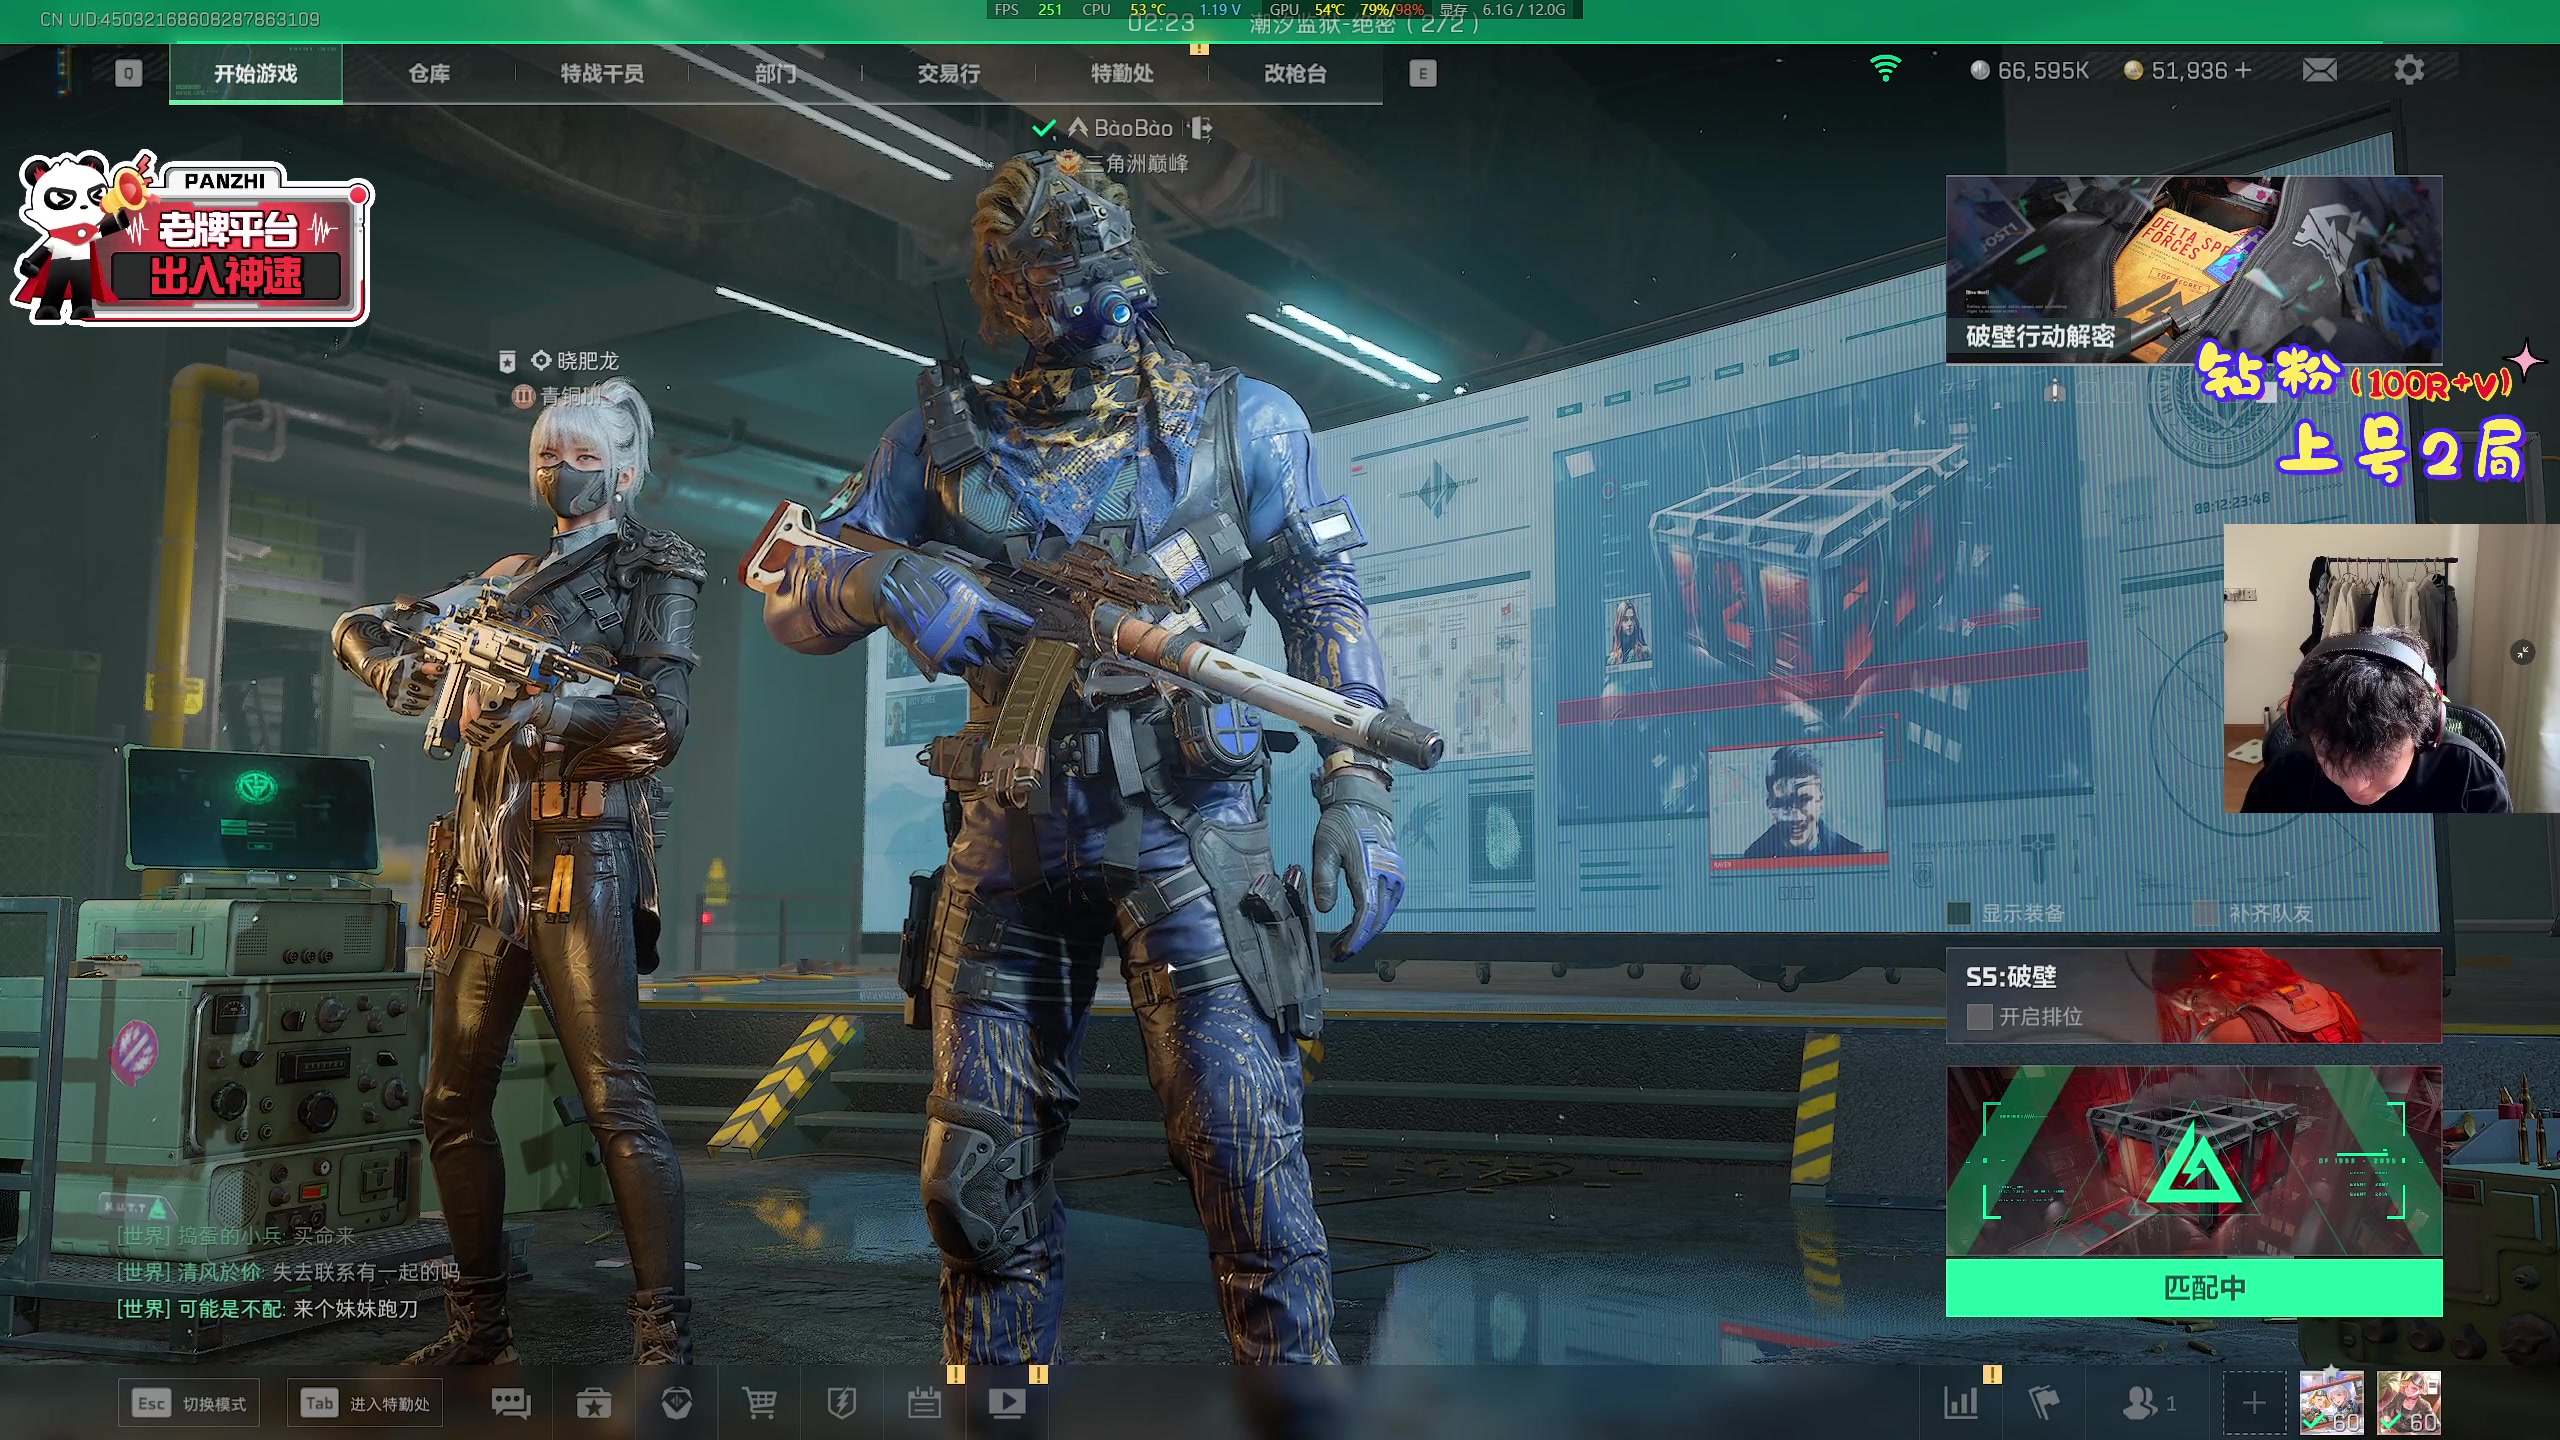Click Esc 切换模式 button
Image resolution: width=2560 pixels, height=1440 pixels.
(x=189, y=1404)
